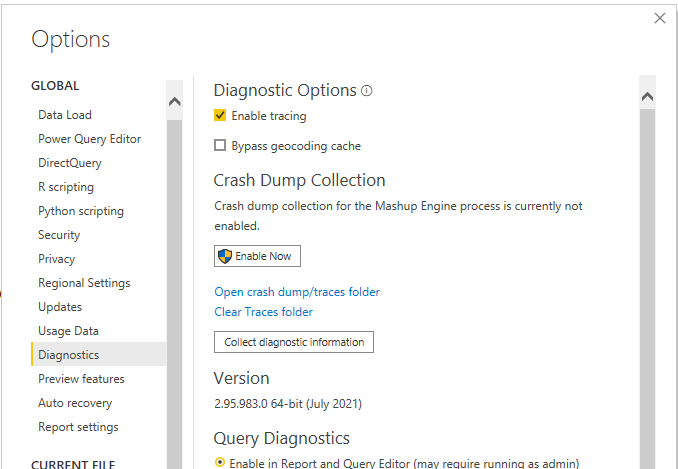Select the Diagnostics category

[99, 354]
